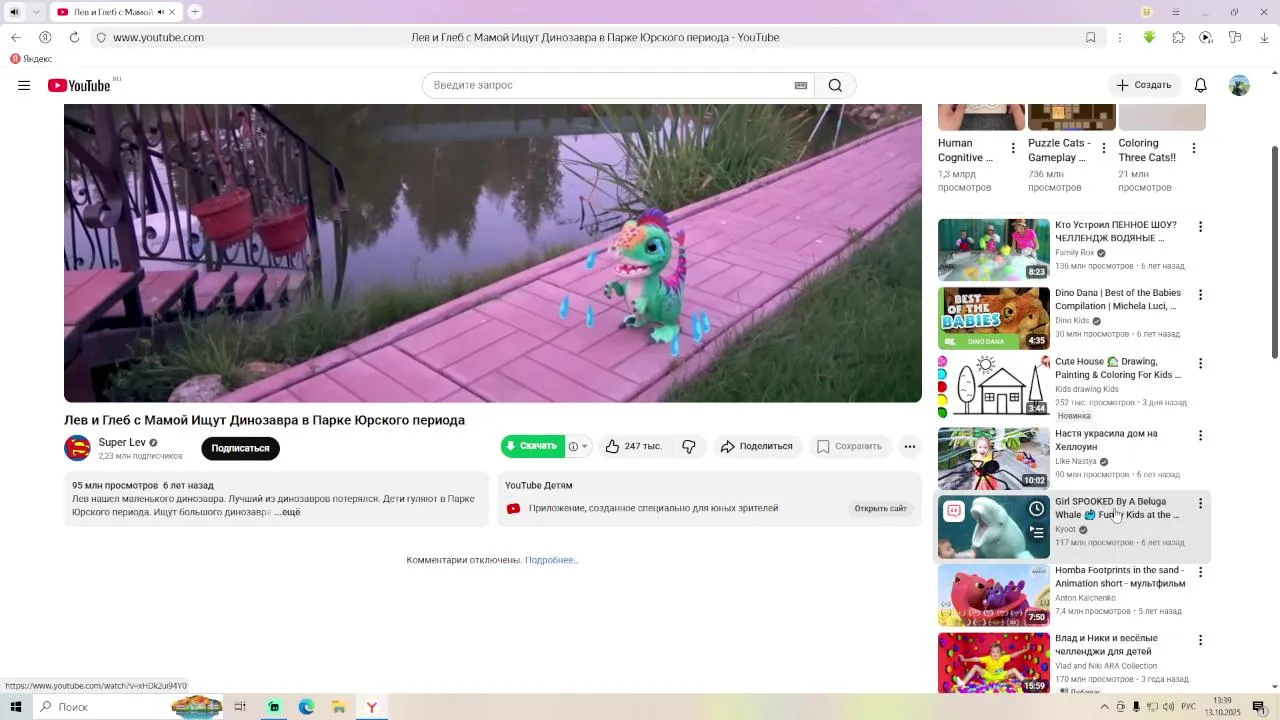
Task: Open the YouTube hamburger guide menu
Action: (24, 85)
